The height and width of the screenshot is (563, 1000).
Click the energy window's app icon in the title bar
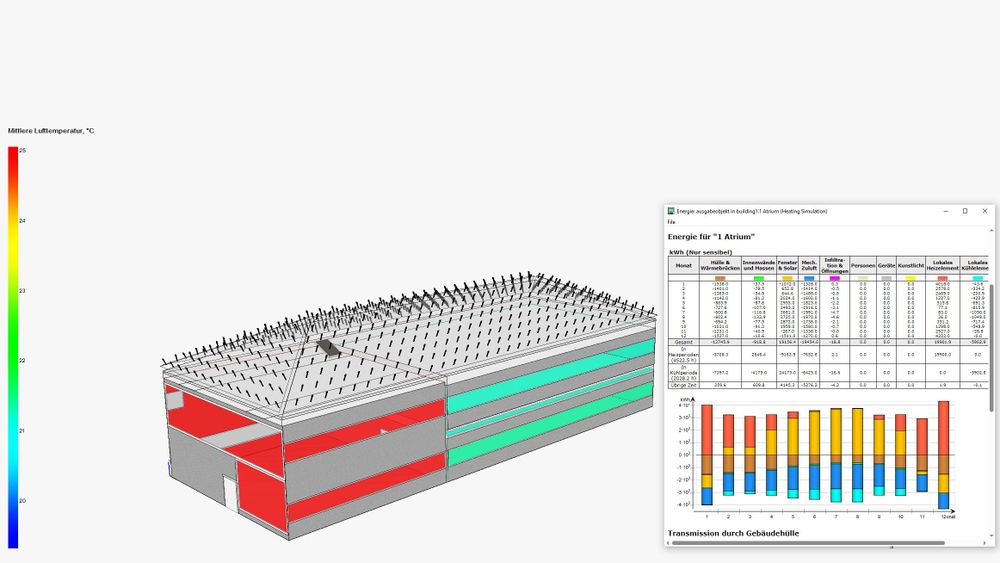coord(671,211)
